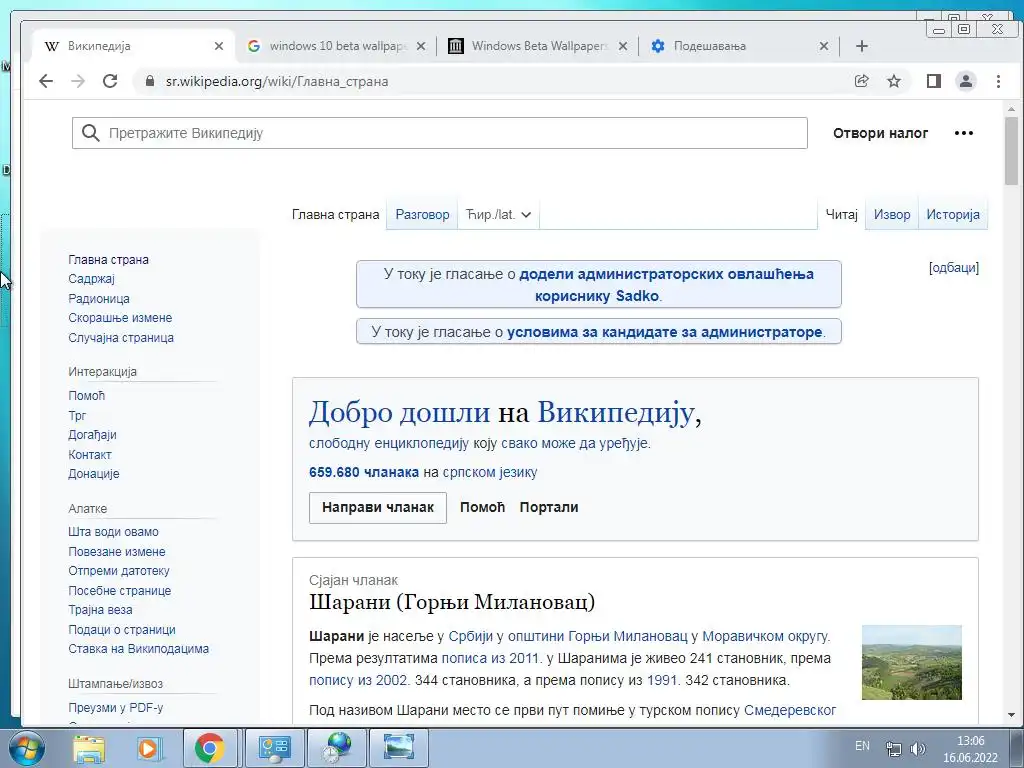Open the share page icon in address bar

(861, 81)
